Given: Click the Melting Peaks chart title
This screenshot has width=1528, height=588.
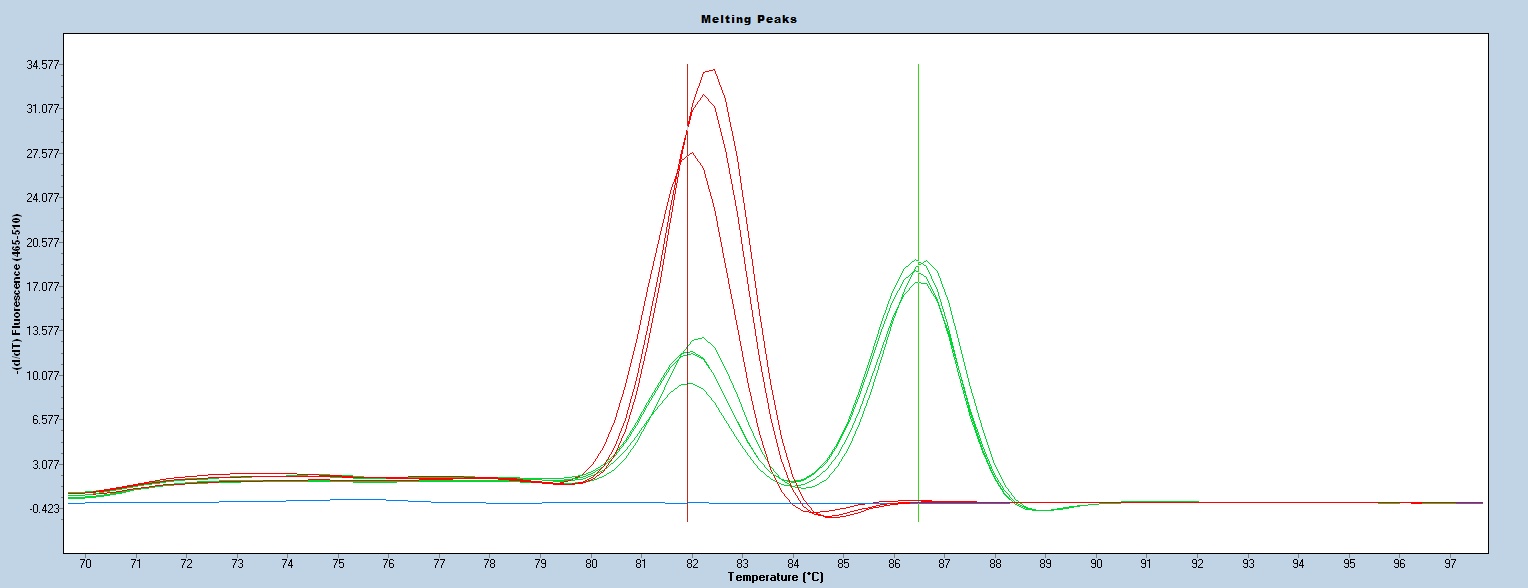Looking at the screenshot, I should pyautogui.click(x=763, y=19).
